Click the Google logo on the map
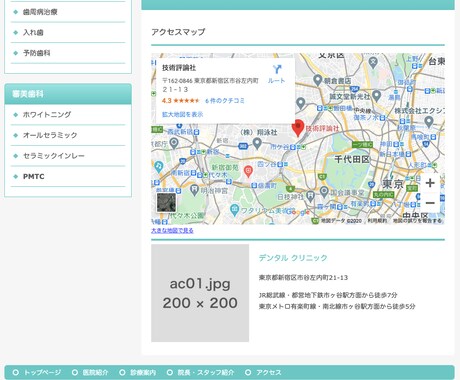 [x=298, y=212]
